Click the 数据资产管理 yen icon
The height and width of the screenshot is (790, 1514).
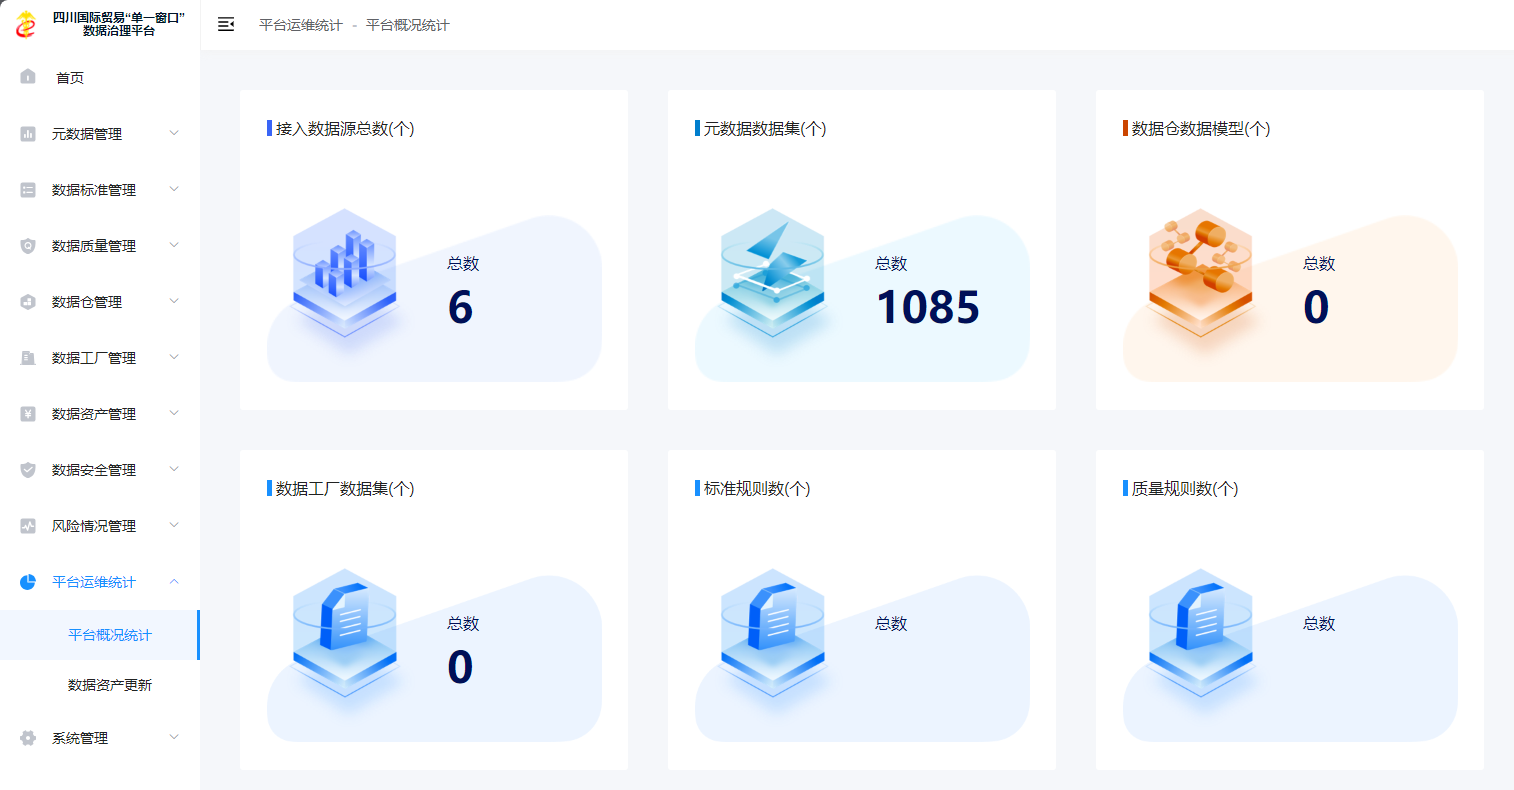click(x=28, y=414)
